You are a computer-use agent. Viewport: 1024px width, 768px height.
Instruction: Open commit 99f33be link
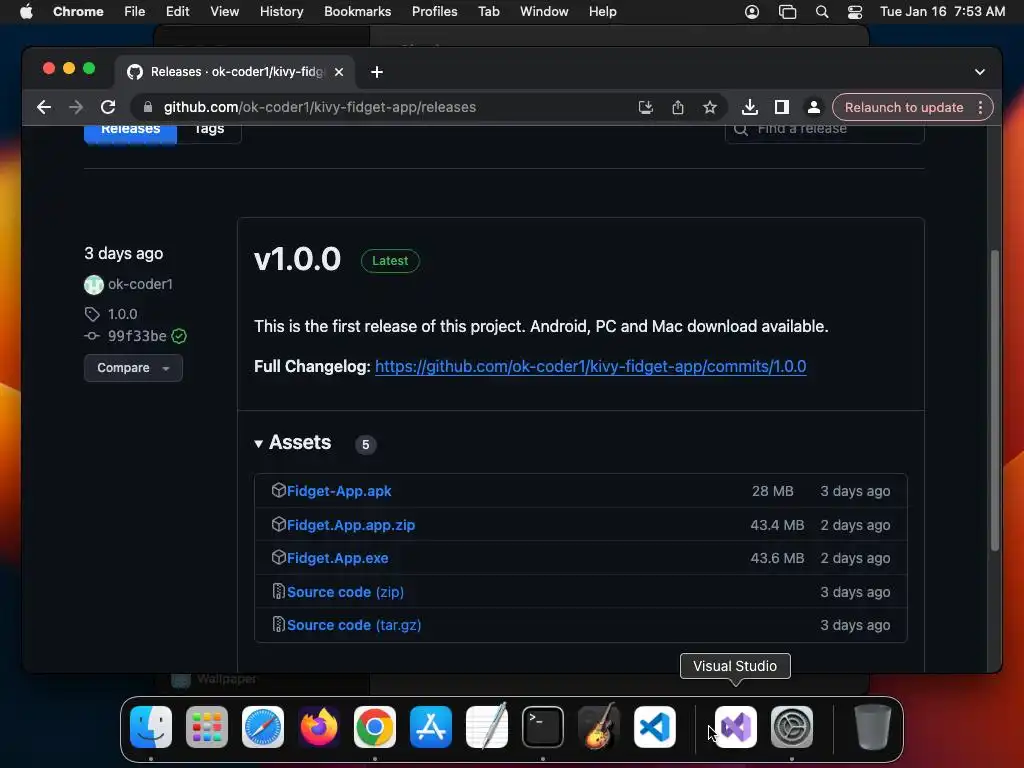[x=136, y=336]
